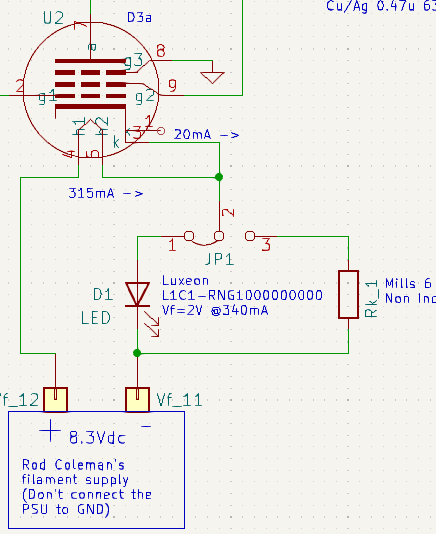Select the L1C1-RNG1000000000 part number
Viewport: 436px width, 534px height.
coord(242,295)
